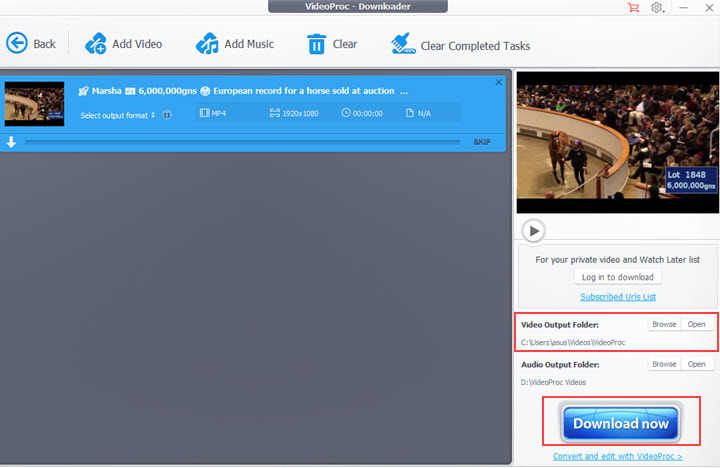Expand the Select output format dropdown
This screenshot has height=468, width=720.
[118, 115]
